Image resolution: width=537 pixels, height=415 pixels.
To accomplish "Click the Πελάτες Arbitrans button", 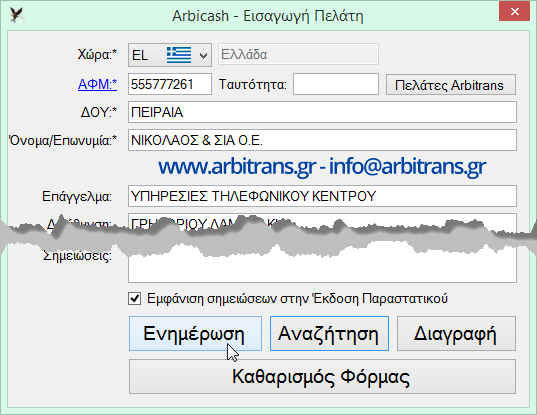I will [x=451, y=85].
